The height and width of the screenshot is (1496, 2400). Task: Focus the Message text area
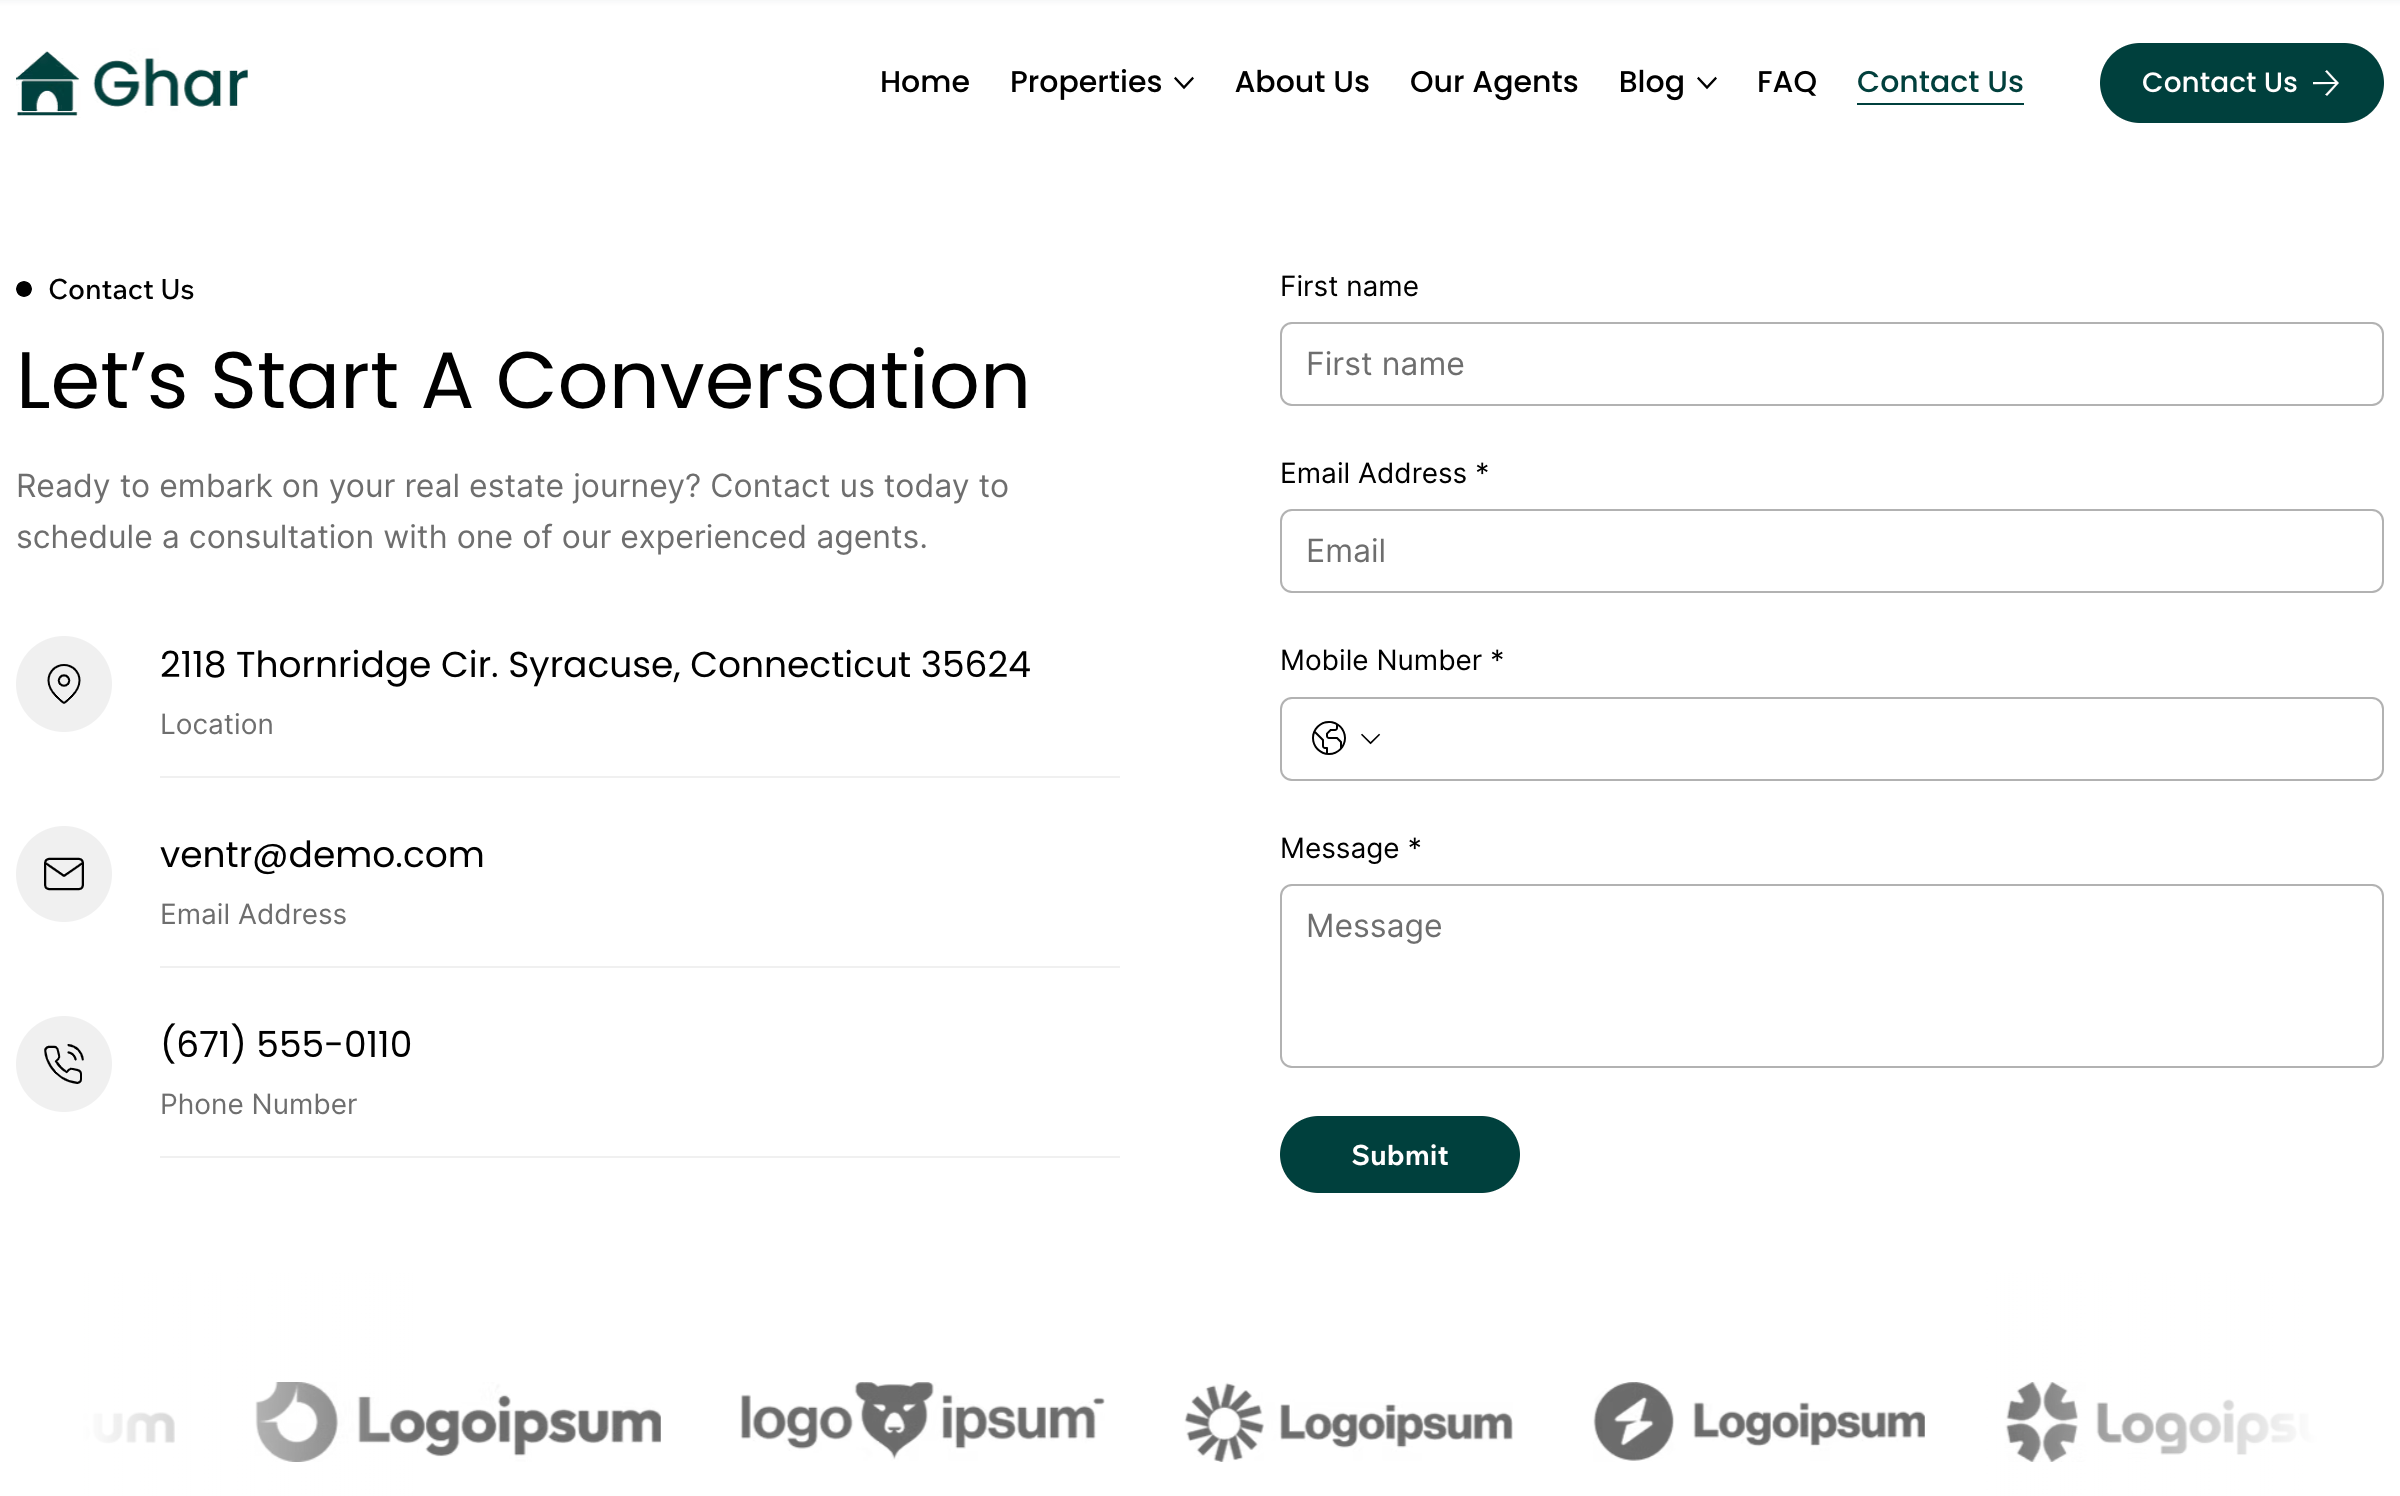(1831, 976)
